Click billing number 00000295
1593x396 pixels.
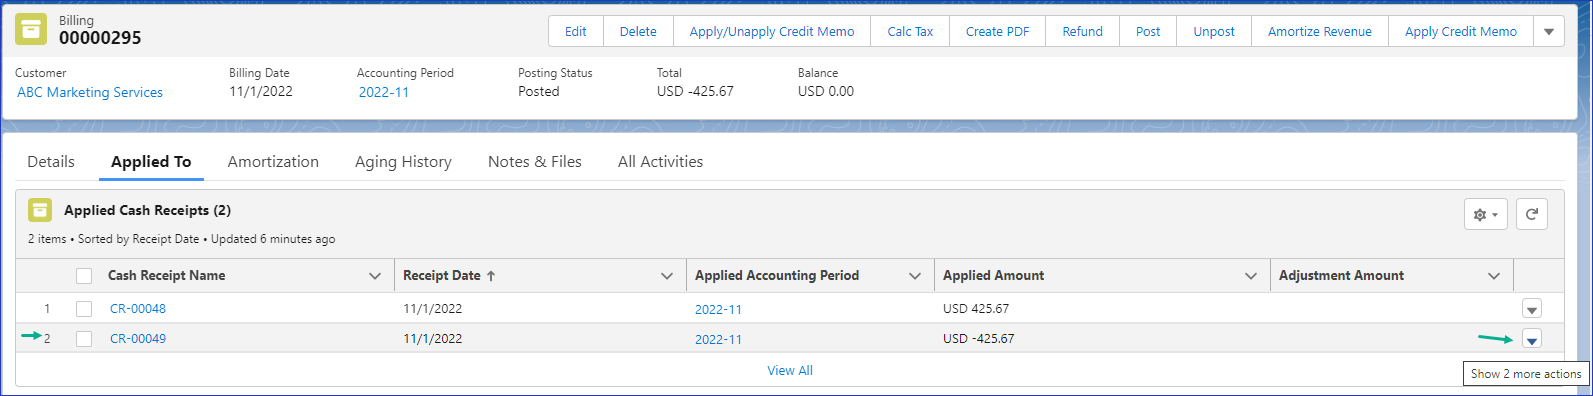coord(100,38)
